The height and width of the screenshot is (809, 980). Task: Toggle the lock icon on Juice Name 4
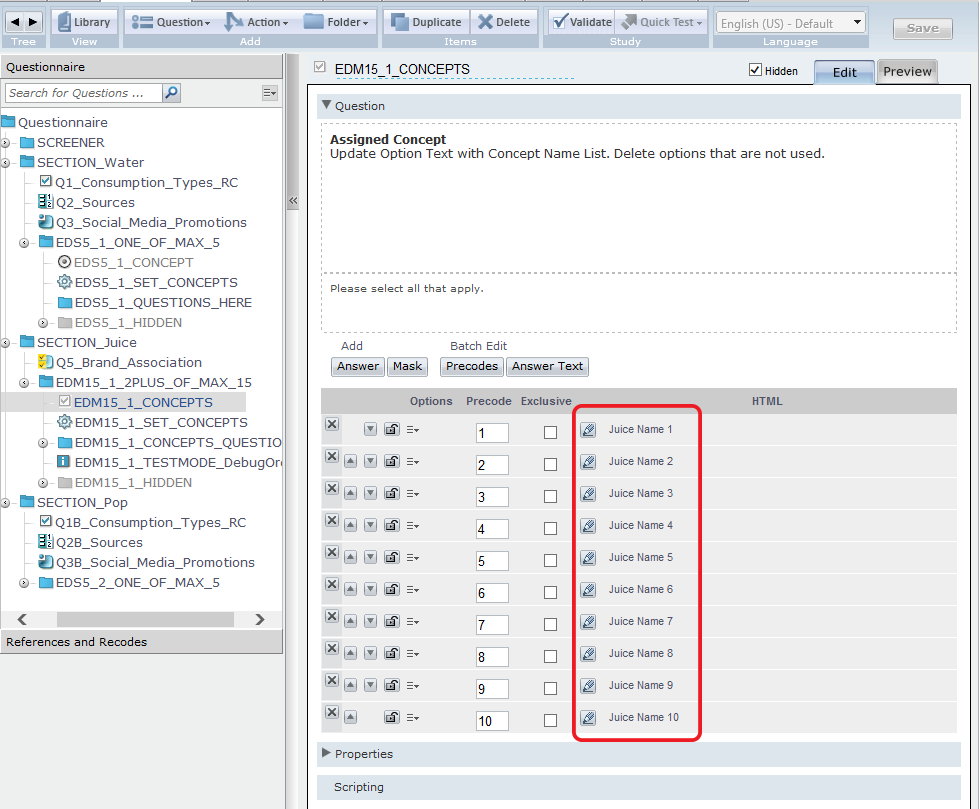392,525
